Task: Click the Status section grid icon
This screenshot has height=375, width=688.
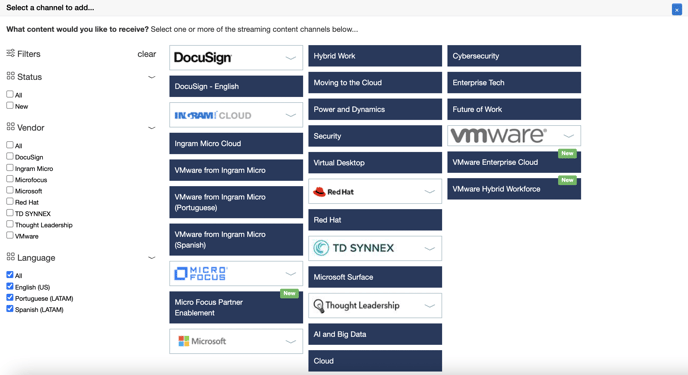Action: coord(11,76)
